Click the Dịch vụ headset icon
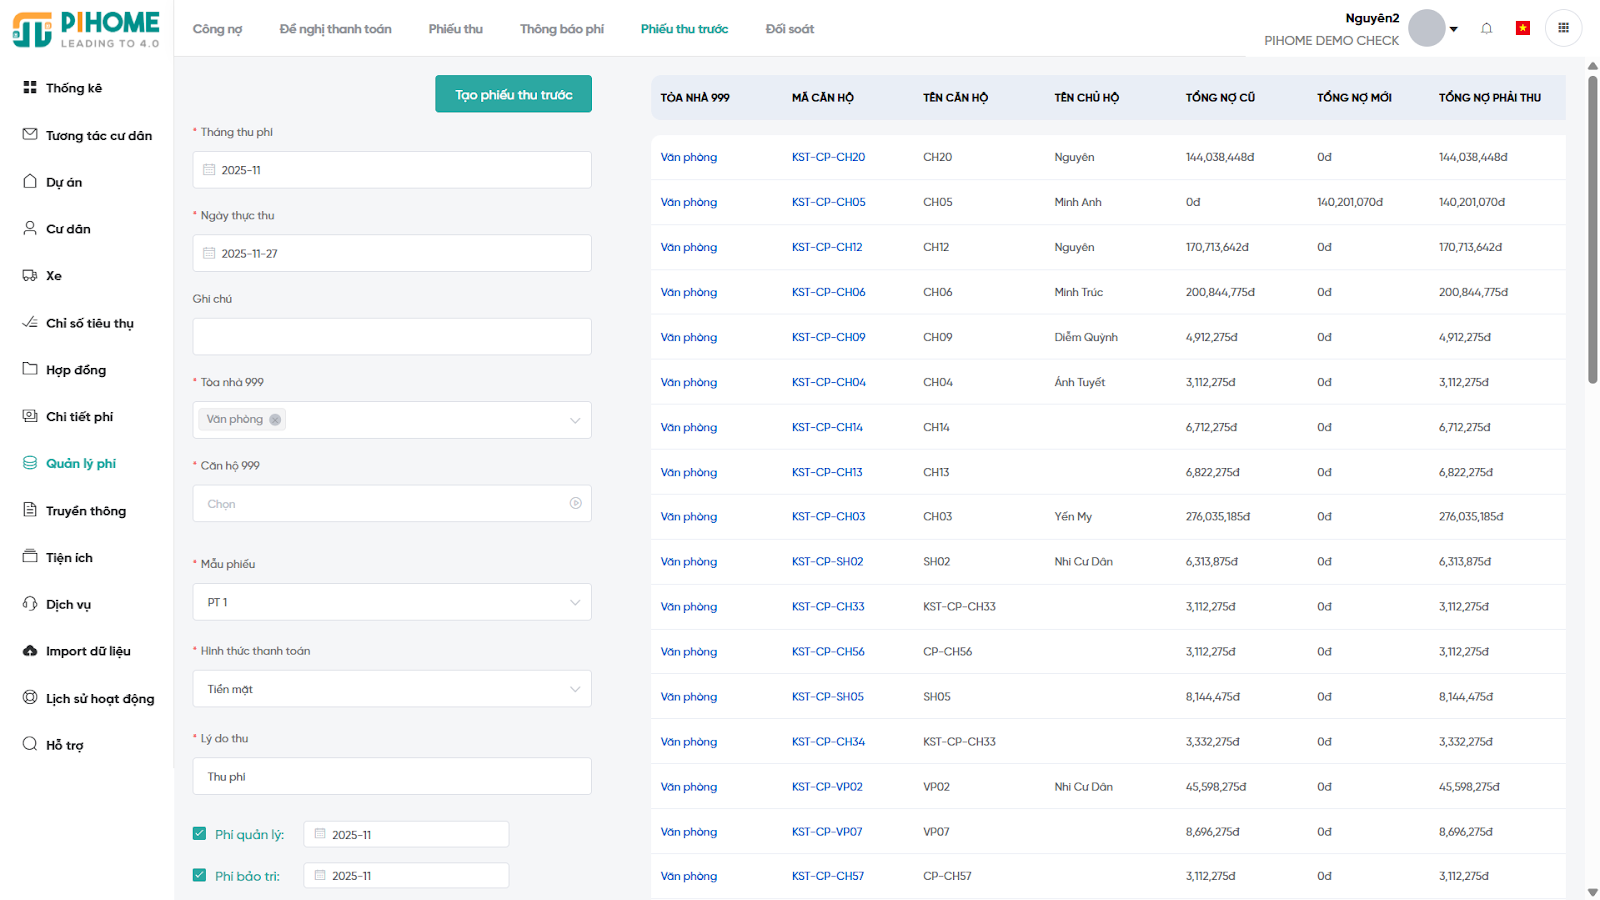This screenshot has height=900, width=1600. tap(30, 604)
